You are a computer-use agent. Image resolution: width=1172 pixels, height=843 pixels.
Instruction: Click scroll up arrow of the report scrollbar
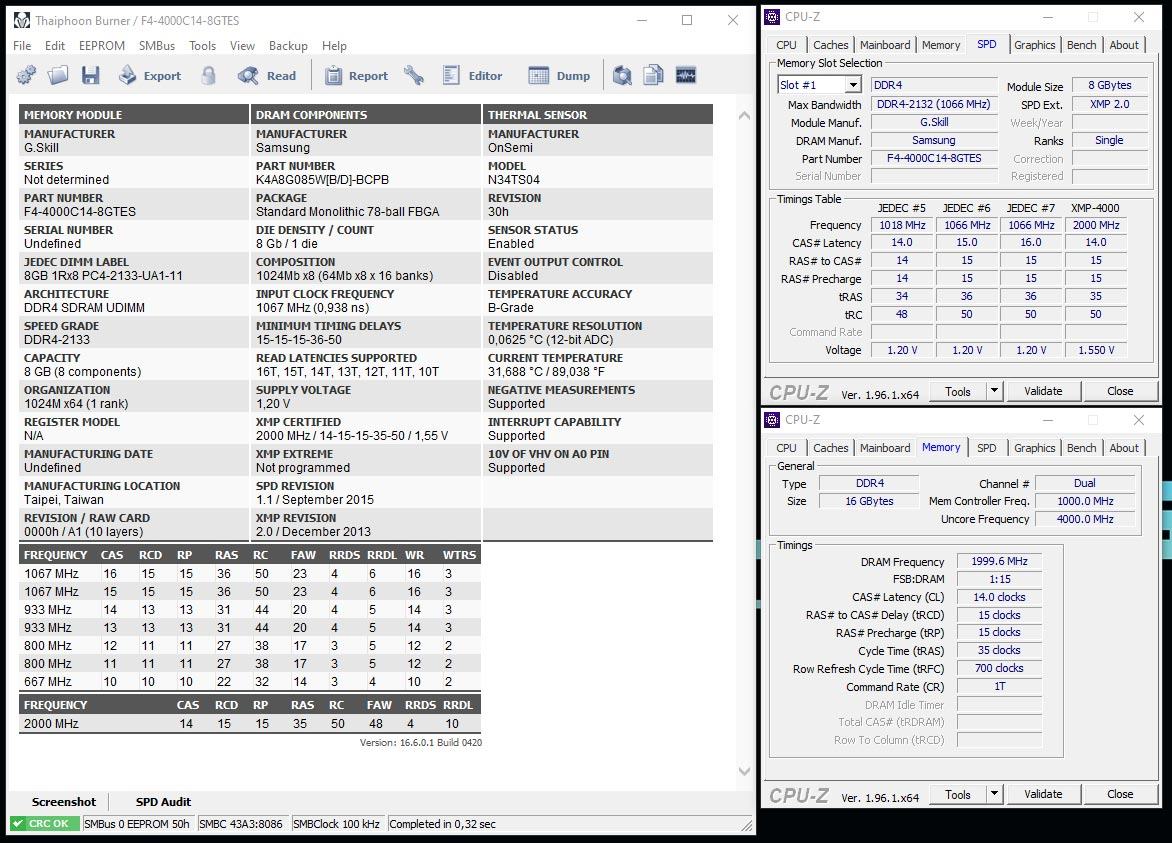pos(744,115)
